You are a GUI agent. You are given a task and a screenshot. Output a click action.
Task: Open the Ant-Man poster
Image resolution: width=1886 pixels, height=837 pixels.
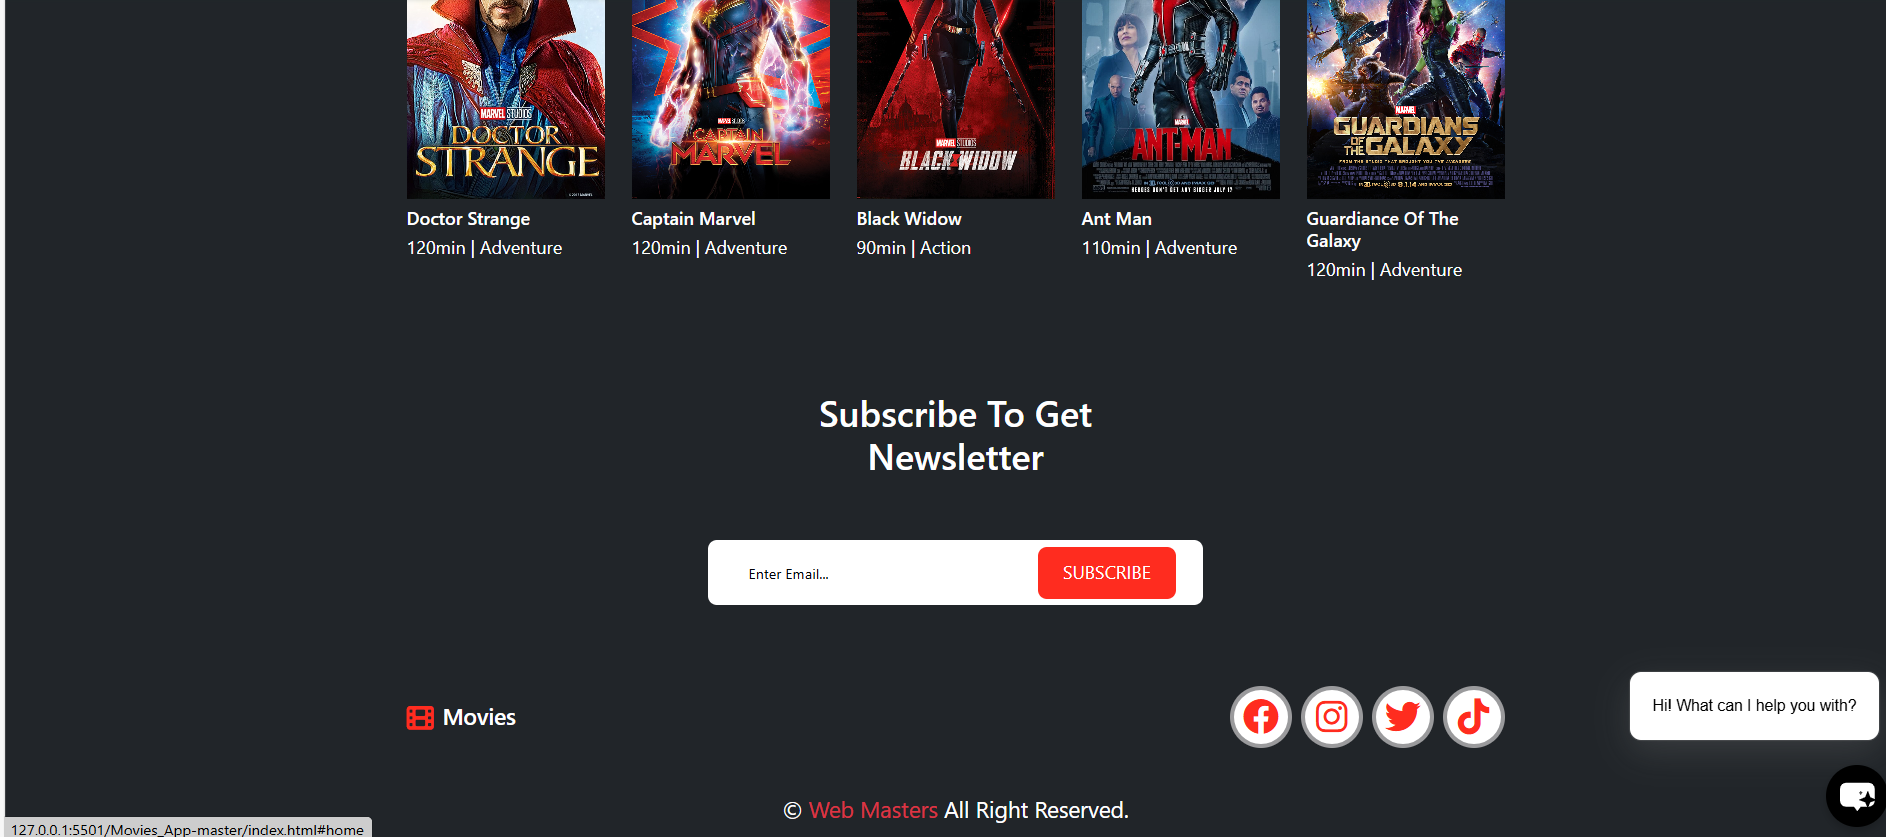point(1181,99)
